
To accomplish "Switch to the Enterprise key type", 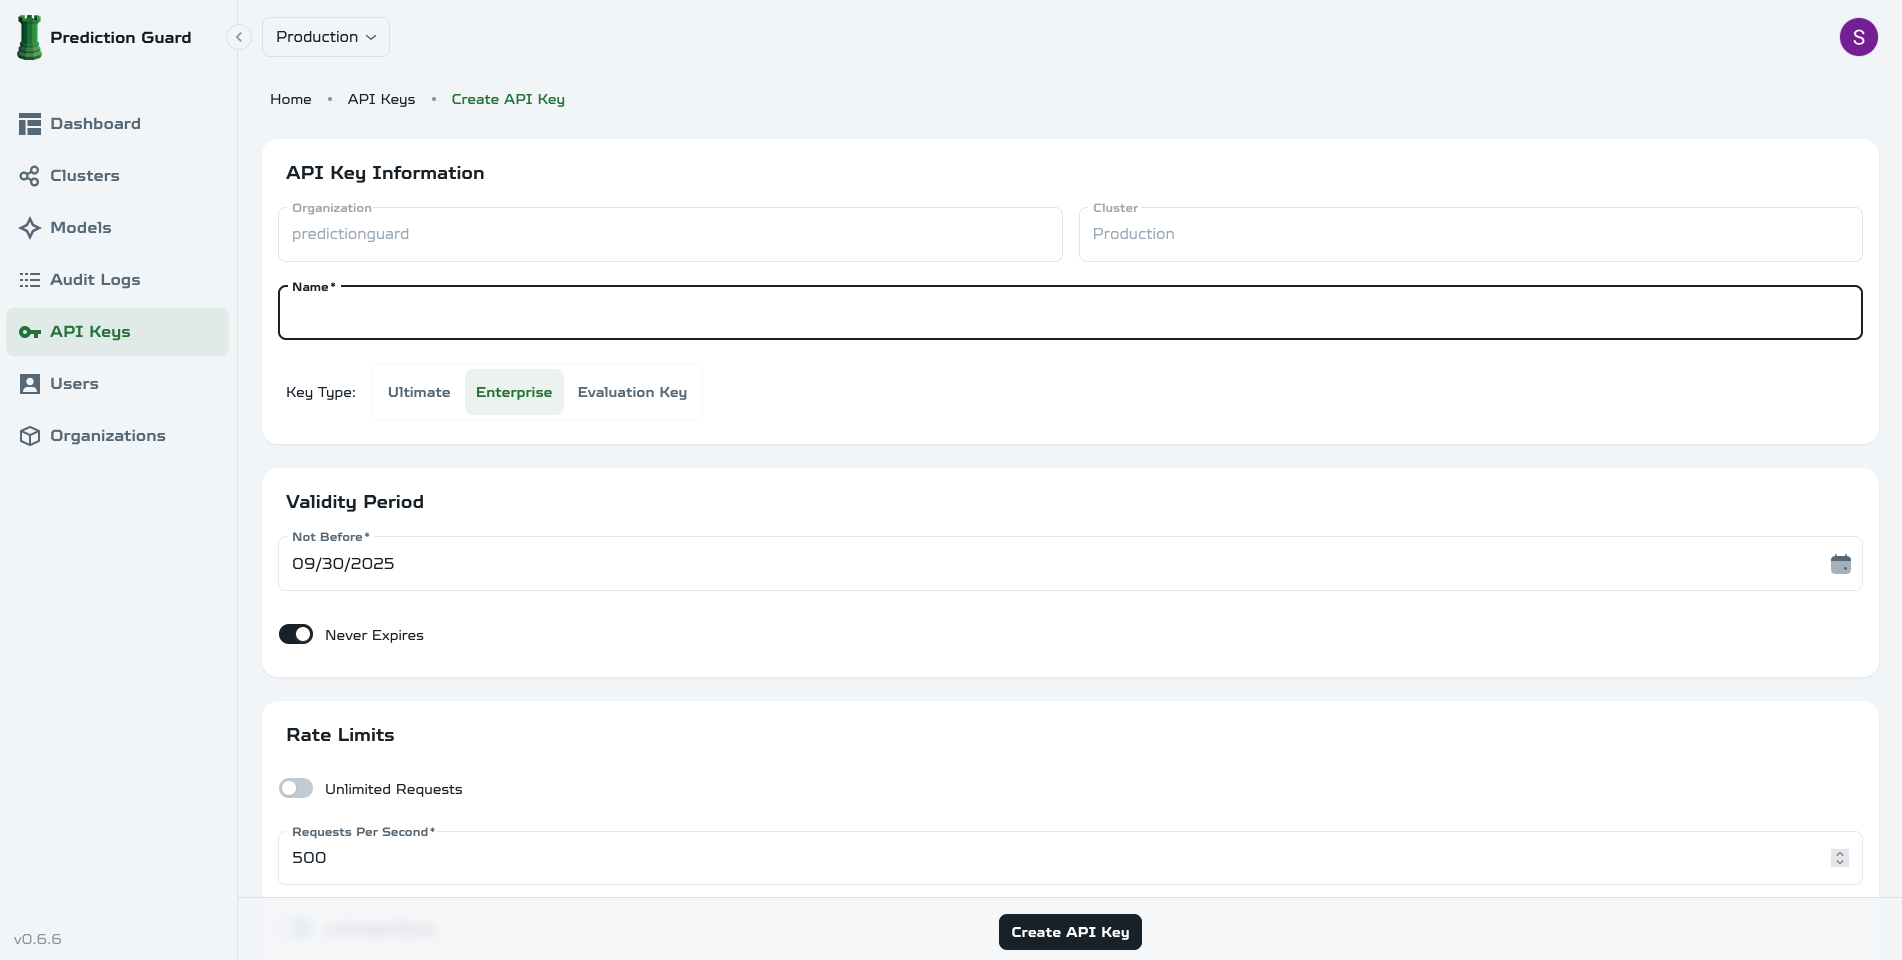I will click(514, 392).
